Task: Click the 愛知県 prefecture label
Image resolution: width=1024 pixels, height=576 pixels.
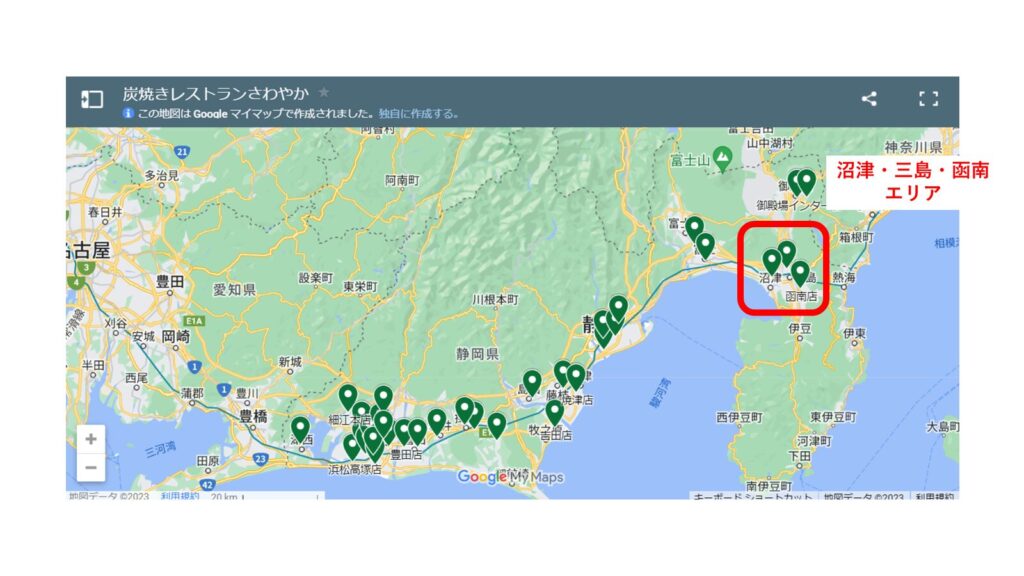Action: coord(234,290)
